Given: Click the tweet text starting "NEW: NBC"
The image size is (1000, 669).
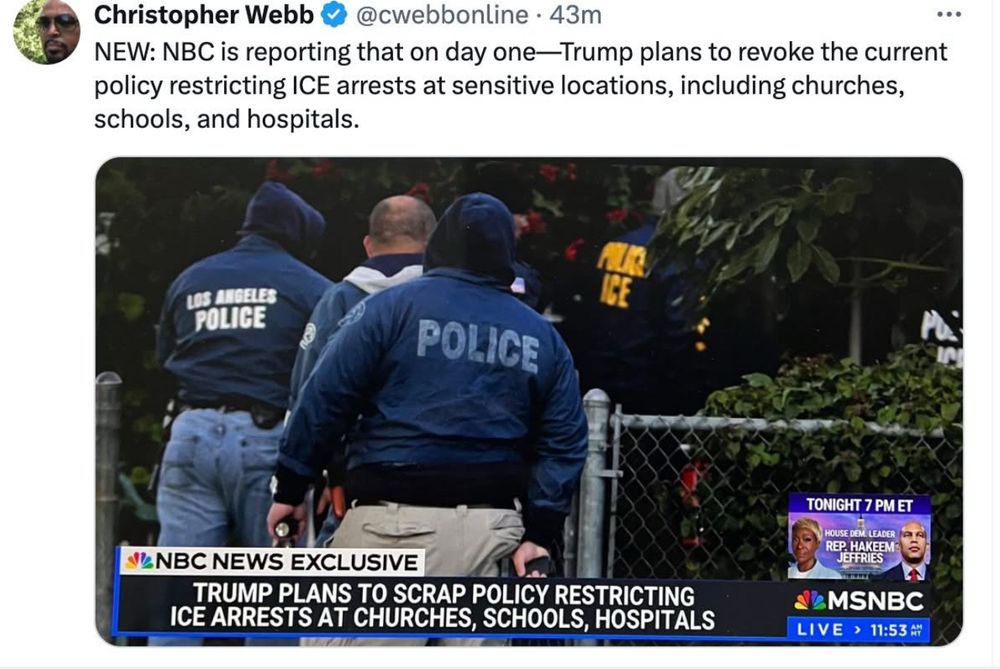Looking at the screenshot, I should [520, 85].
